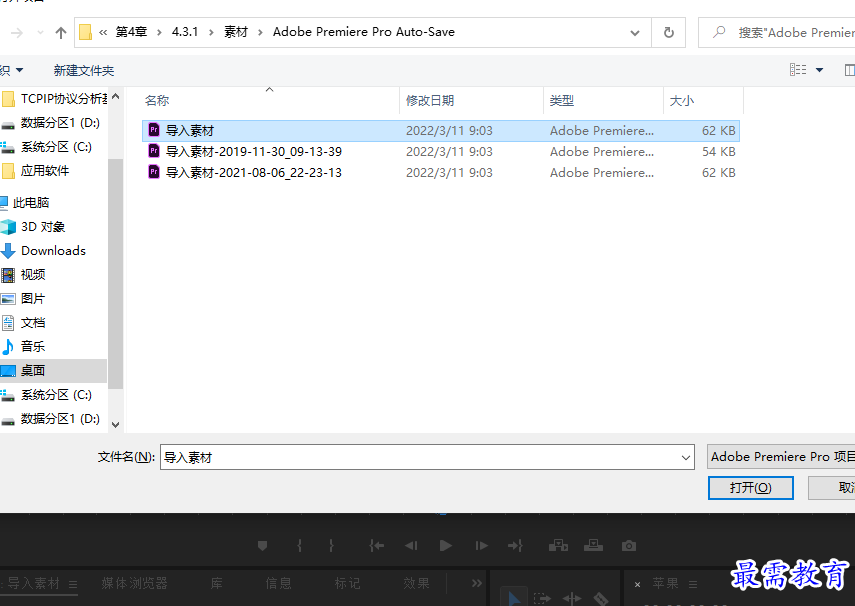This screenshot has height=606, width=855.
Task: Open 苹果 sequence panel menu icon
Action: pyautogui.click(x=693, y=584)
